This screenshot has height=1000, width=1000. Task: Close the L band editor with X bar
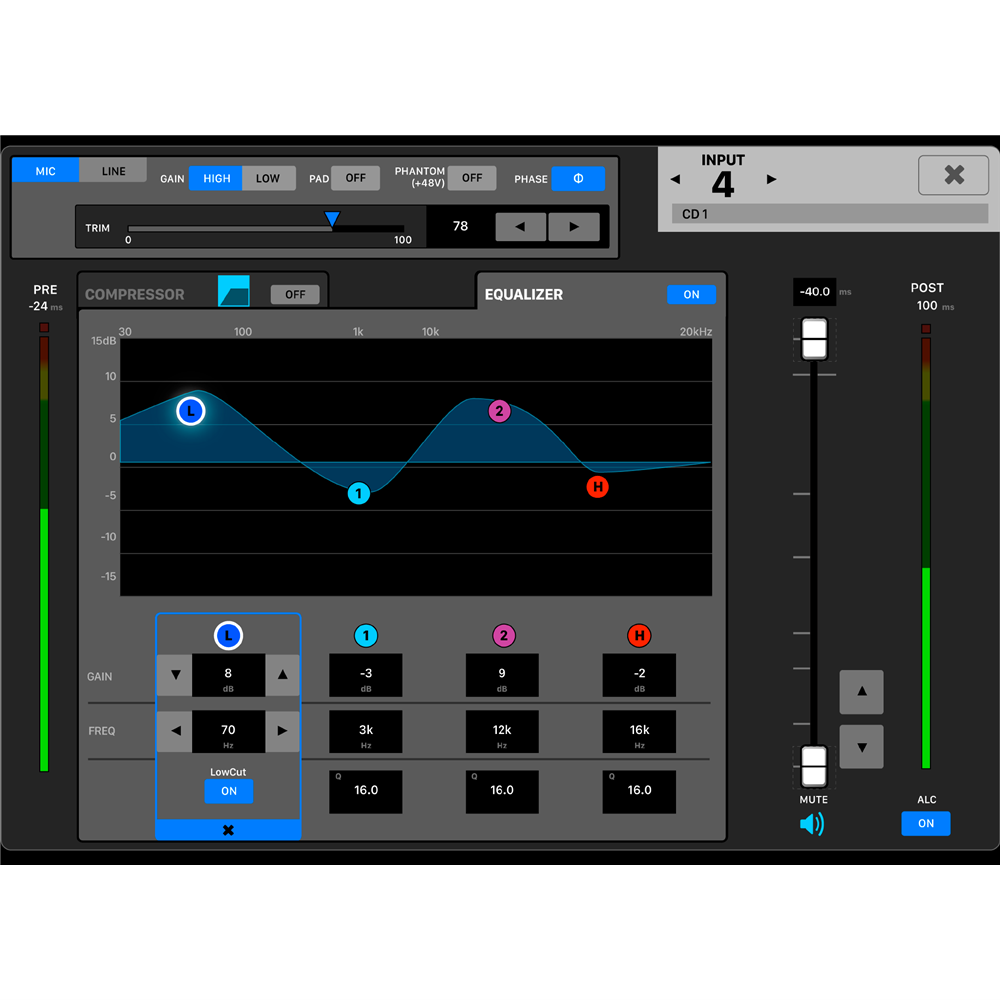tap(228, 830)
